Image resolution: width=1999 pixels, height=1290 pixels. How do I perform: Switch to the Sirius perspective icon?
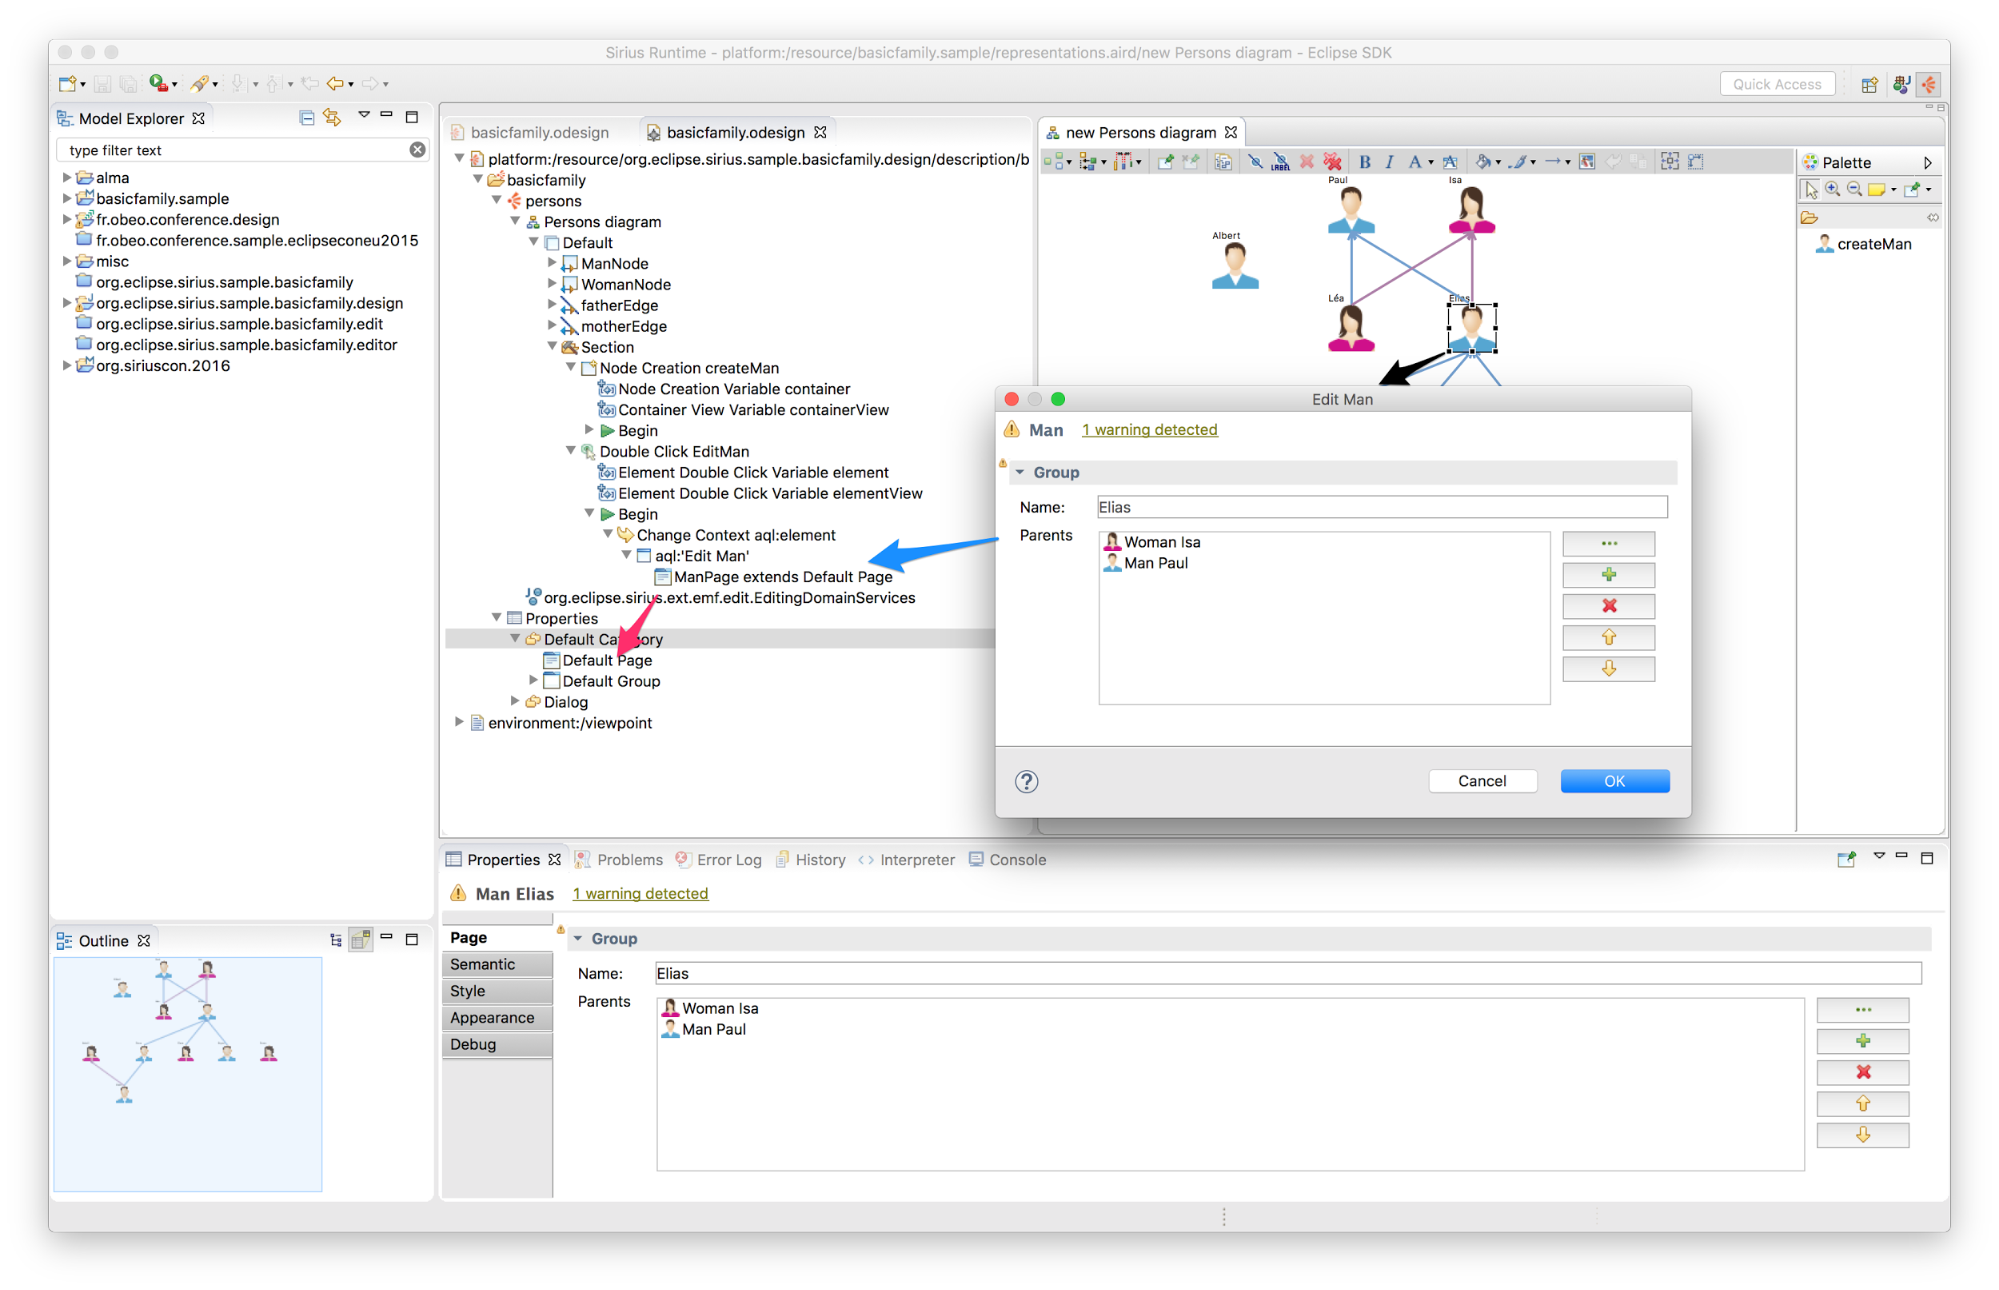click(x=1929, y=85)
